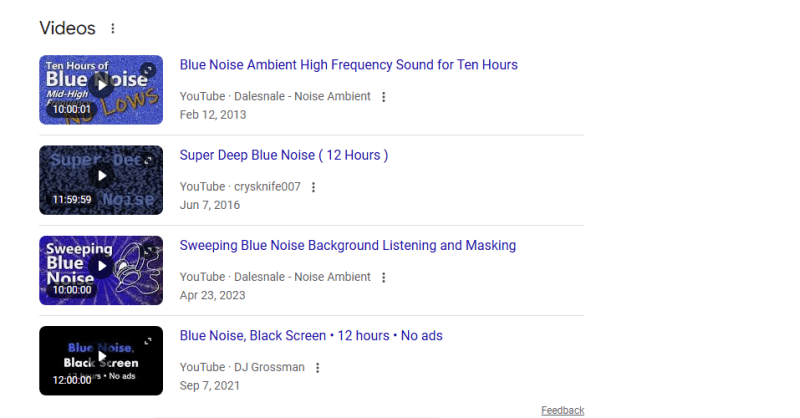Play the Sweeping Blue Noise thumbnail

tap(101, 266)
